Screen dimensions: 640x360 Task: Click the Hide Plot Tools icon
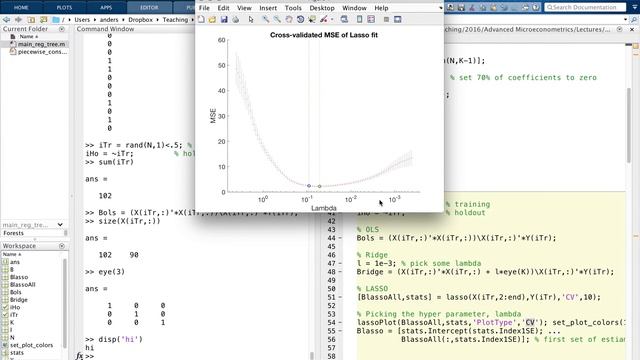(x=386, y=19)
